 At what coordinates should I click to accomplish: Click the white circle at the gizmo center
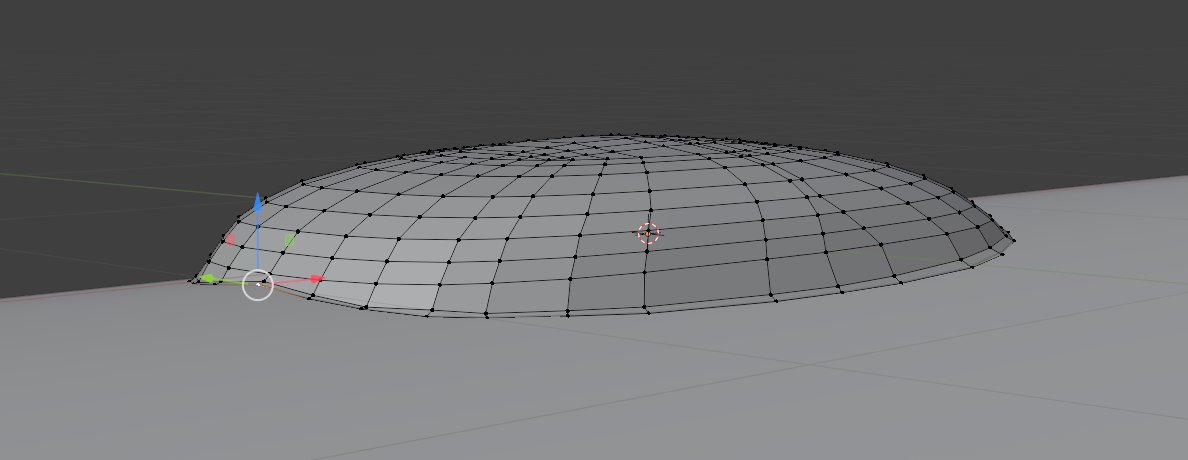258,285
